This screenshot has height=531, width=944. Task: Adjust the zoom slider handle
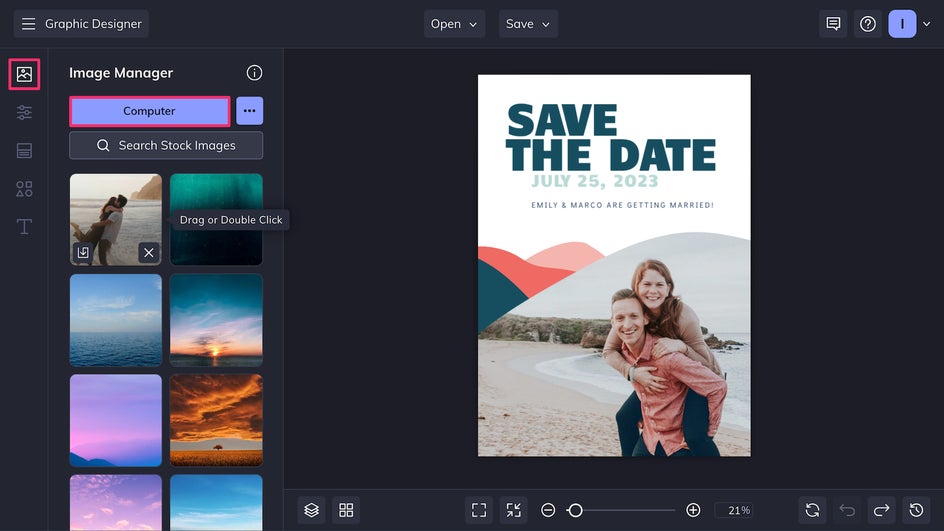576,510
